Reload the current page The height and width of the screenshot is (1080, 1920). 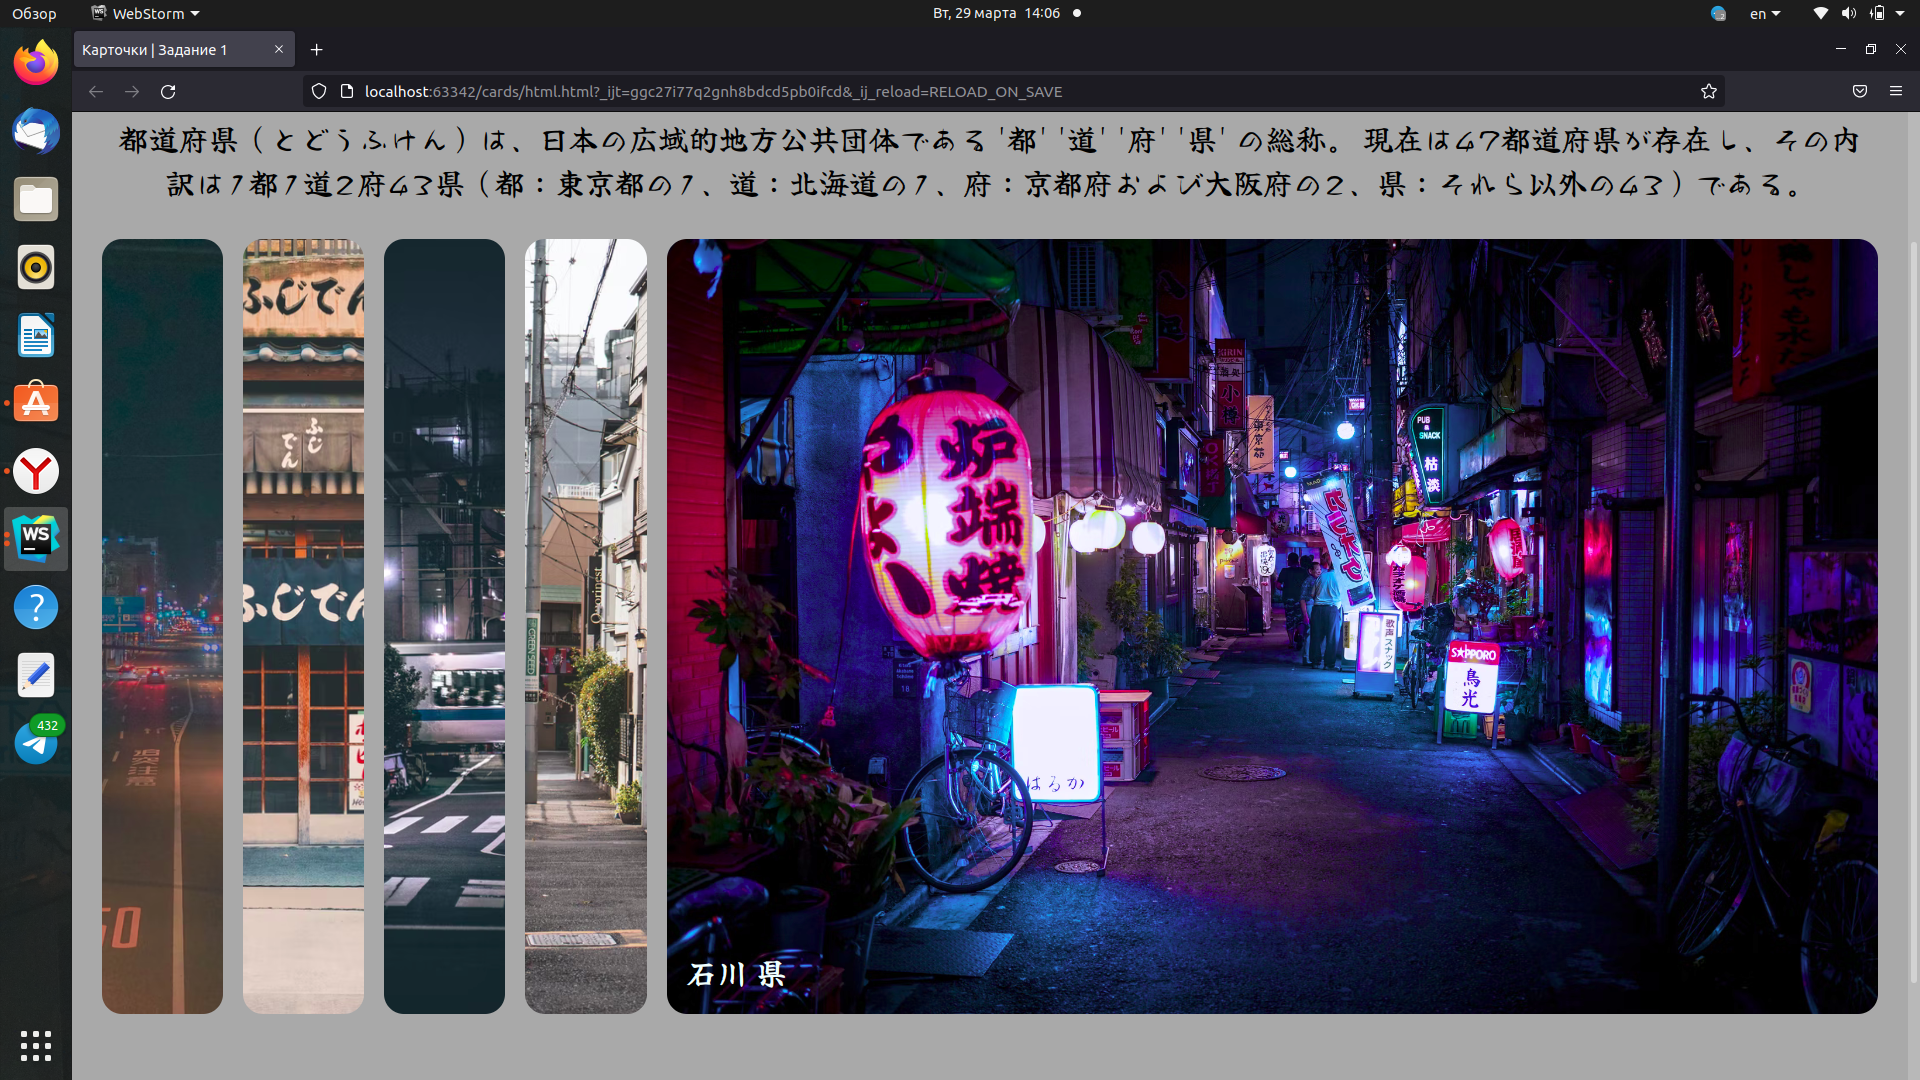[168, 91]
